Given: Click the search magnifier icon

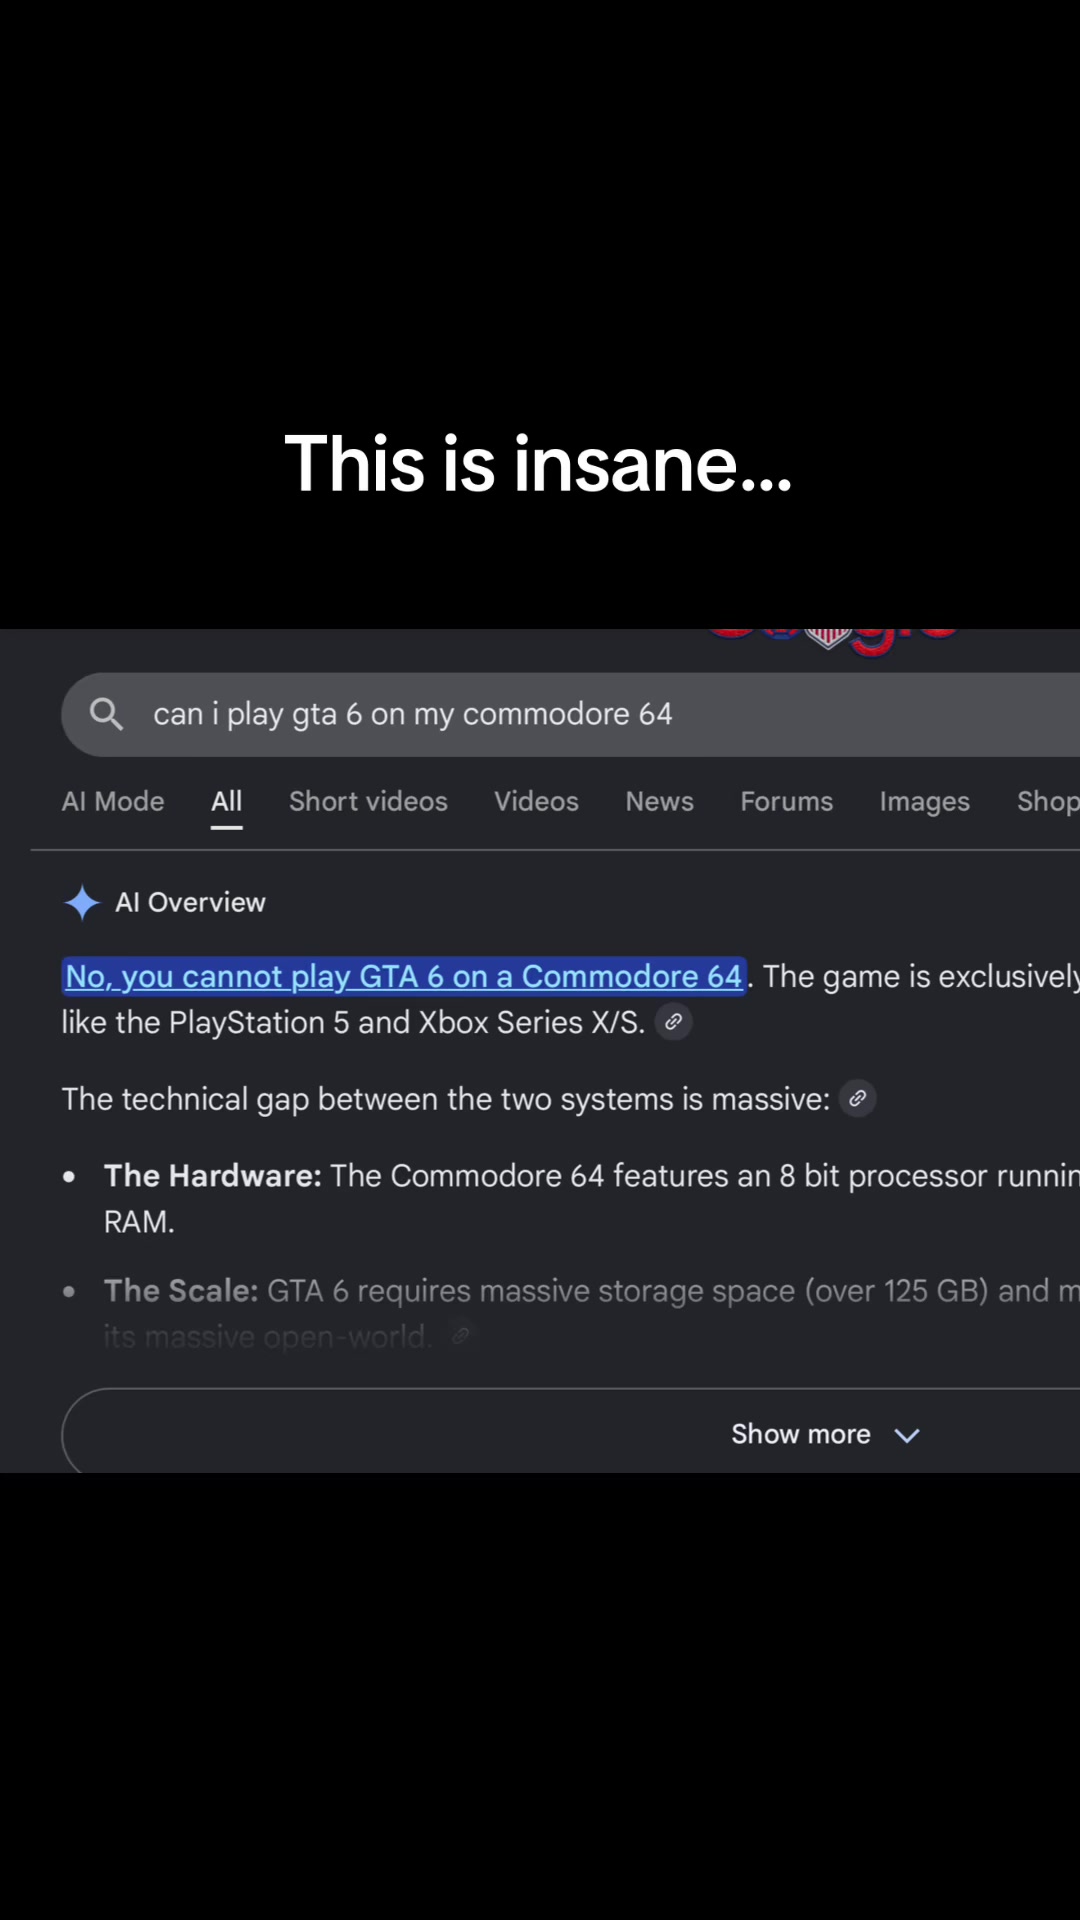Looking at the screenshot, I should click(x=106, y=714).
